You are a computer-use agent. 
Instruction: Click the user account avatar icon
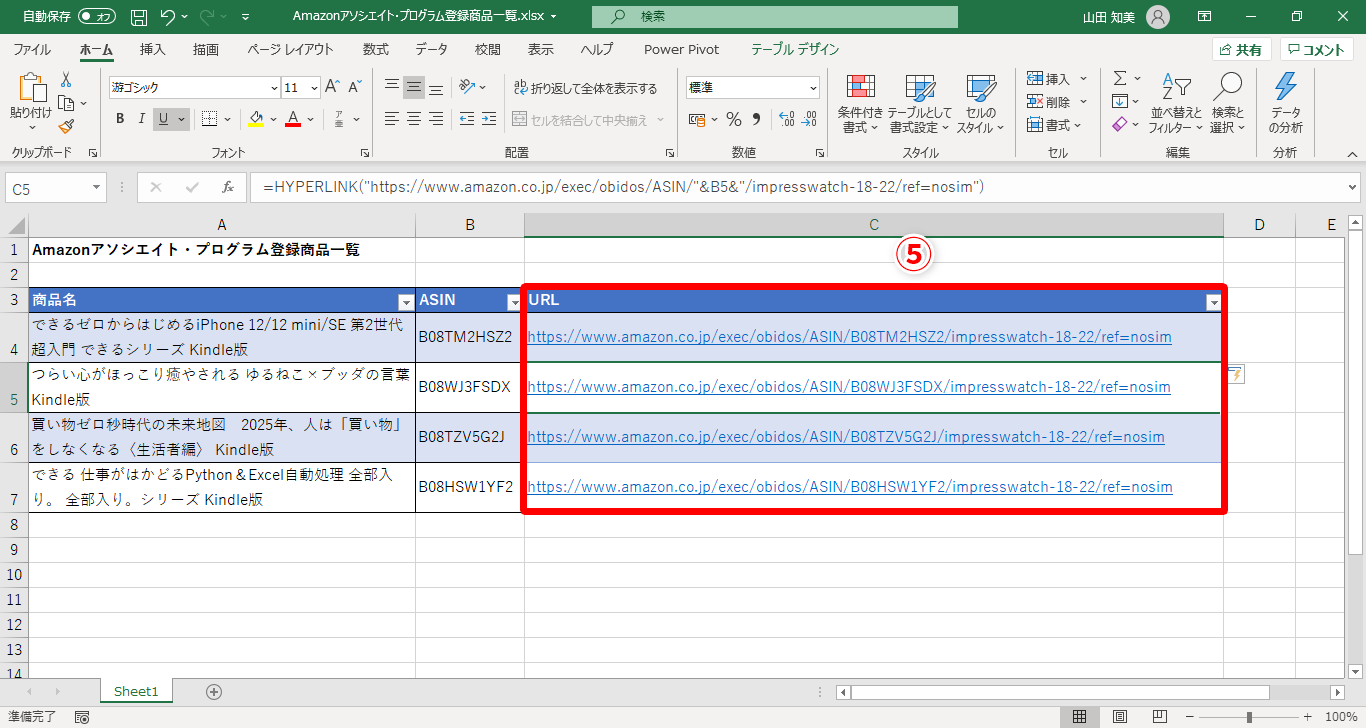coord(1157,17)
